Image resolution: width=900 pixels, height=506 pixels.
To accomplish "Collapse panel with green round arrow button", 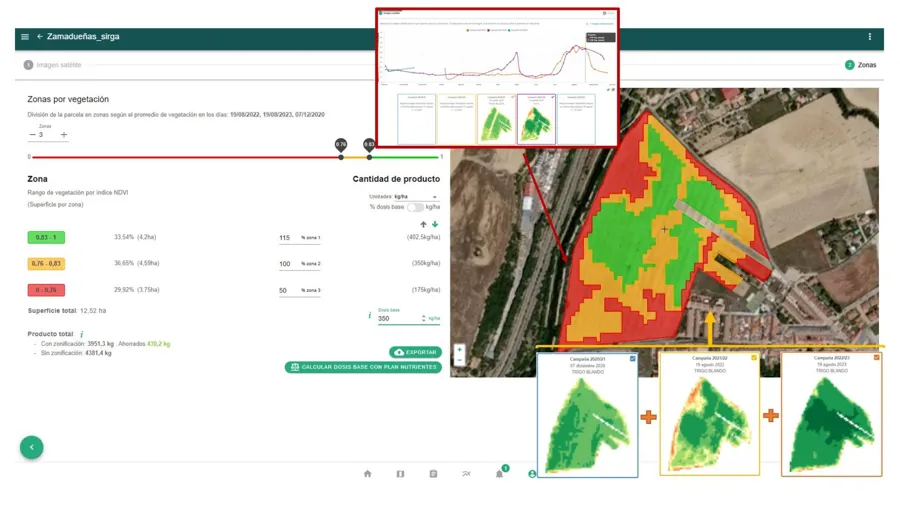I will point(32,447).
